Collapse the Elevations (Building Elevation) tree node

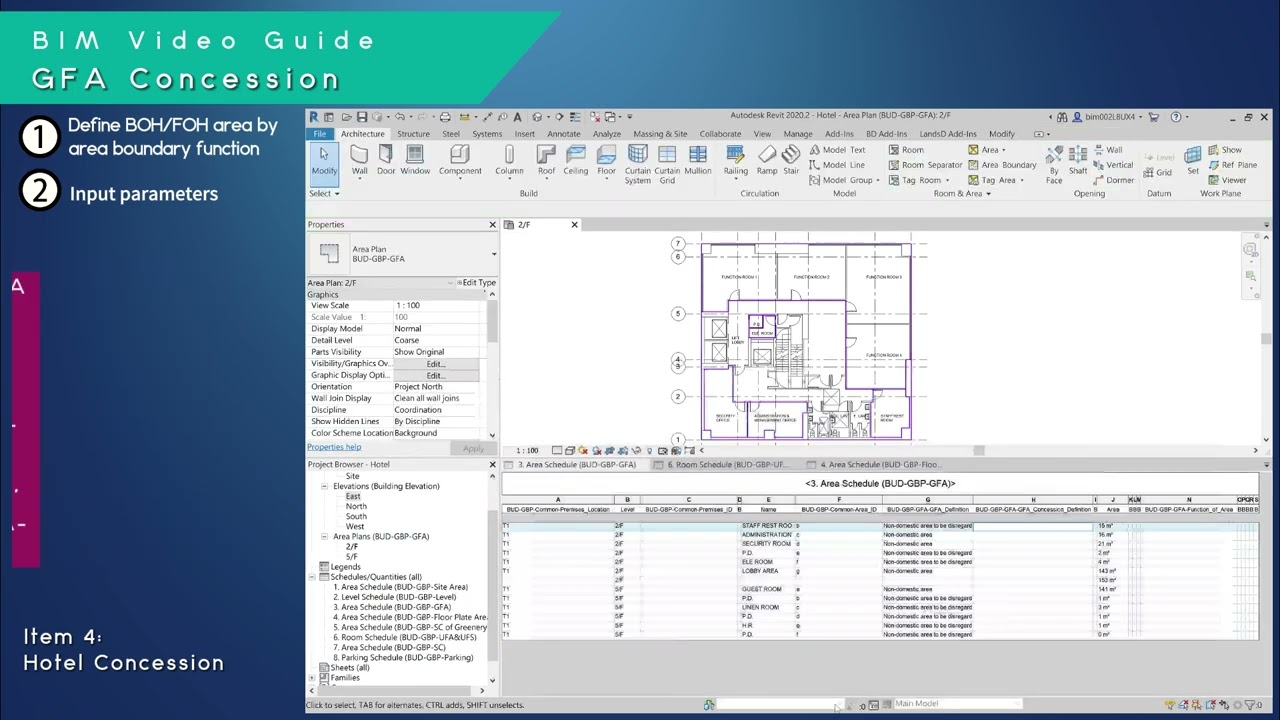(x=325, y=487)
